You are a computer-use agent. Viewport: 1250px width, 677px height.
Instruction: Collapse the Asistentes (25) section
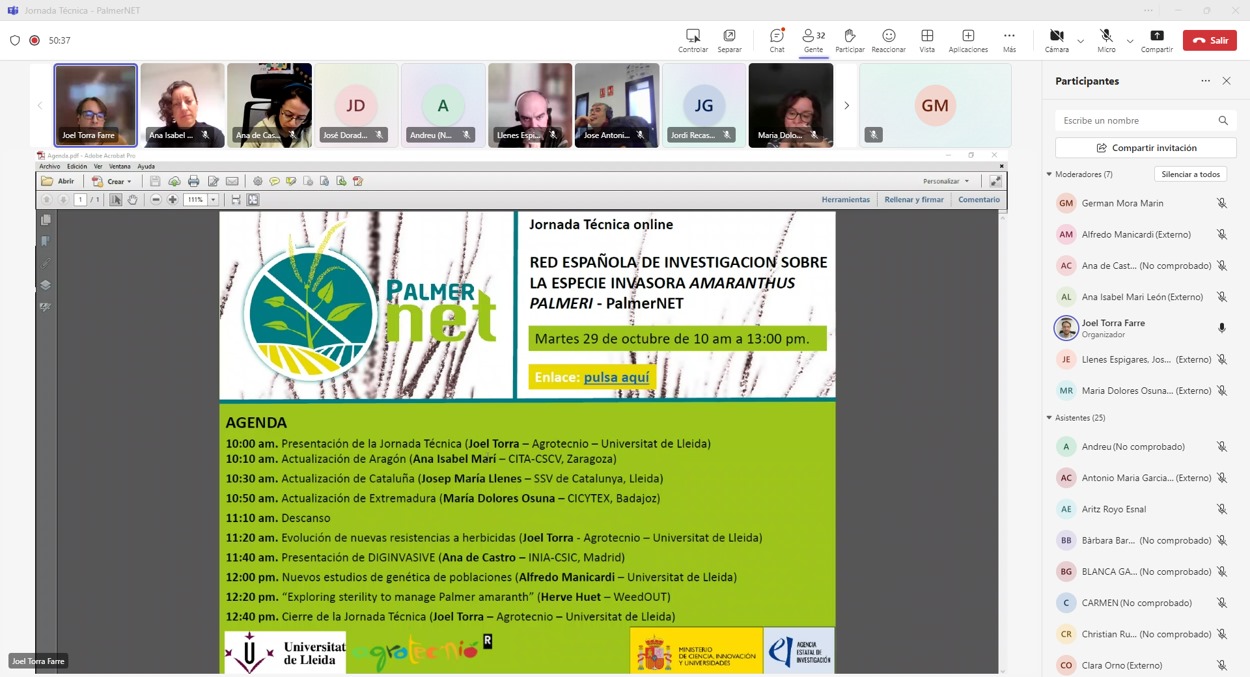[1049, 418]
